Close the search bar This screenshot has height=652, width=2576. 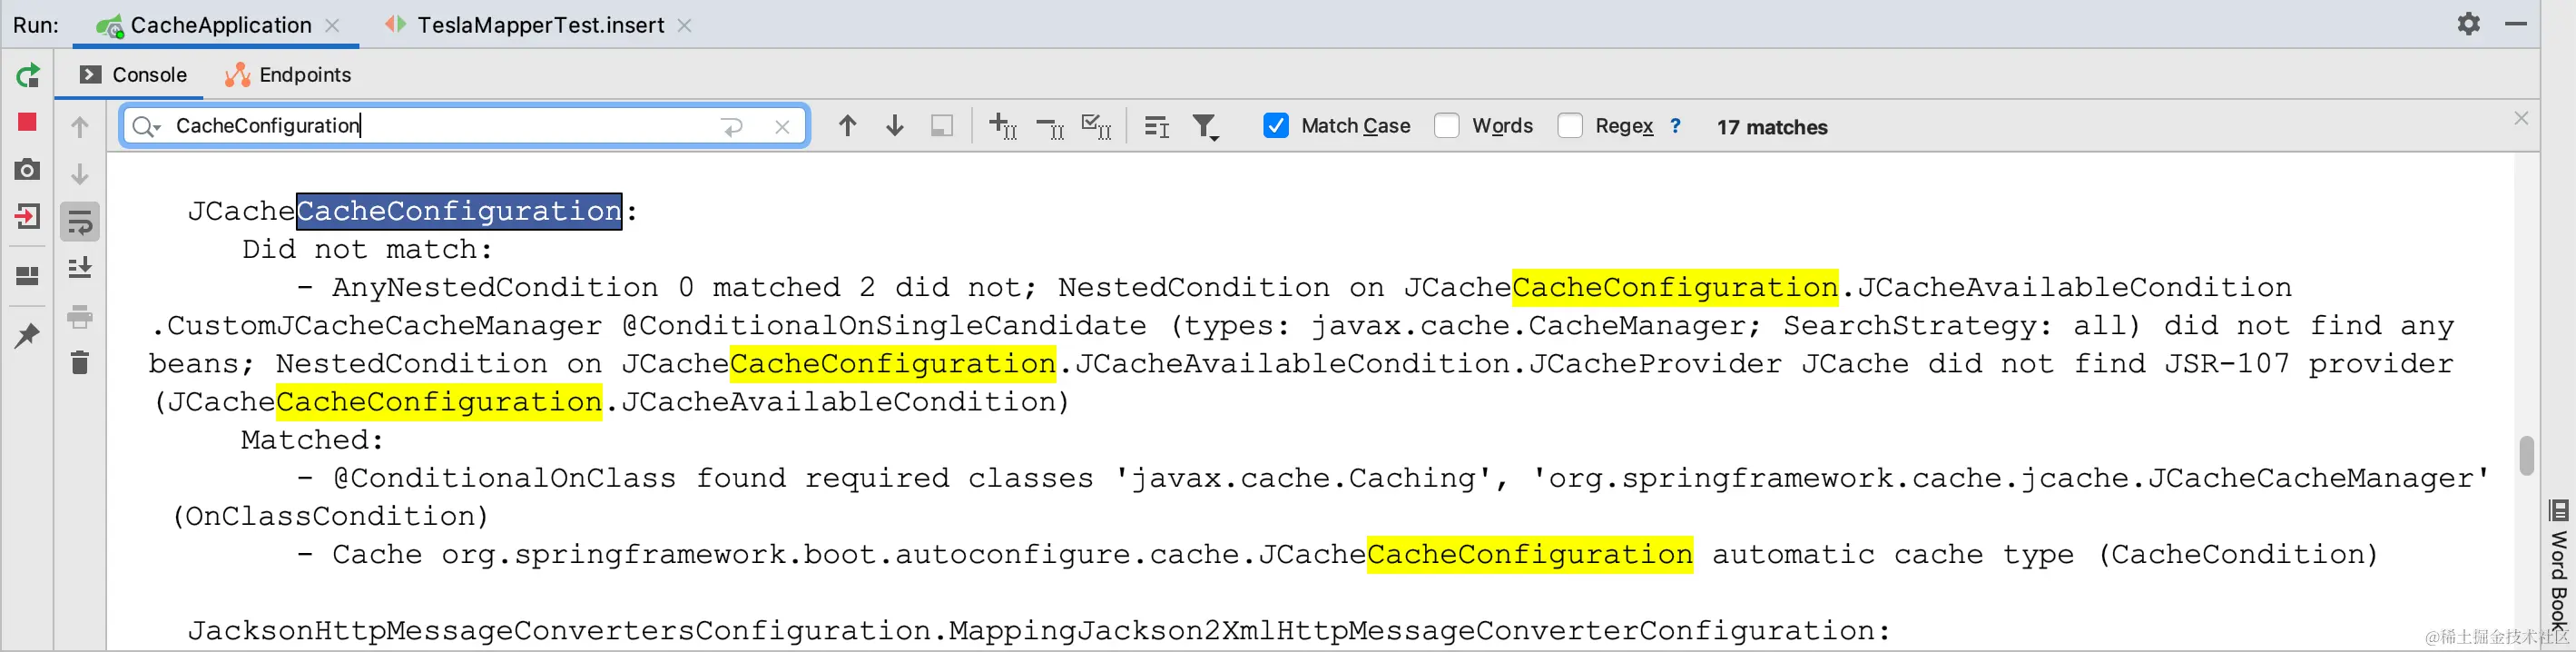[2521, 118]
